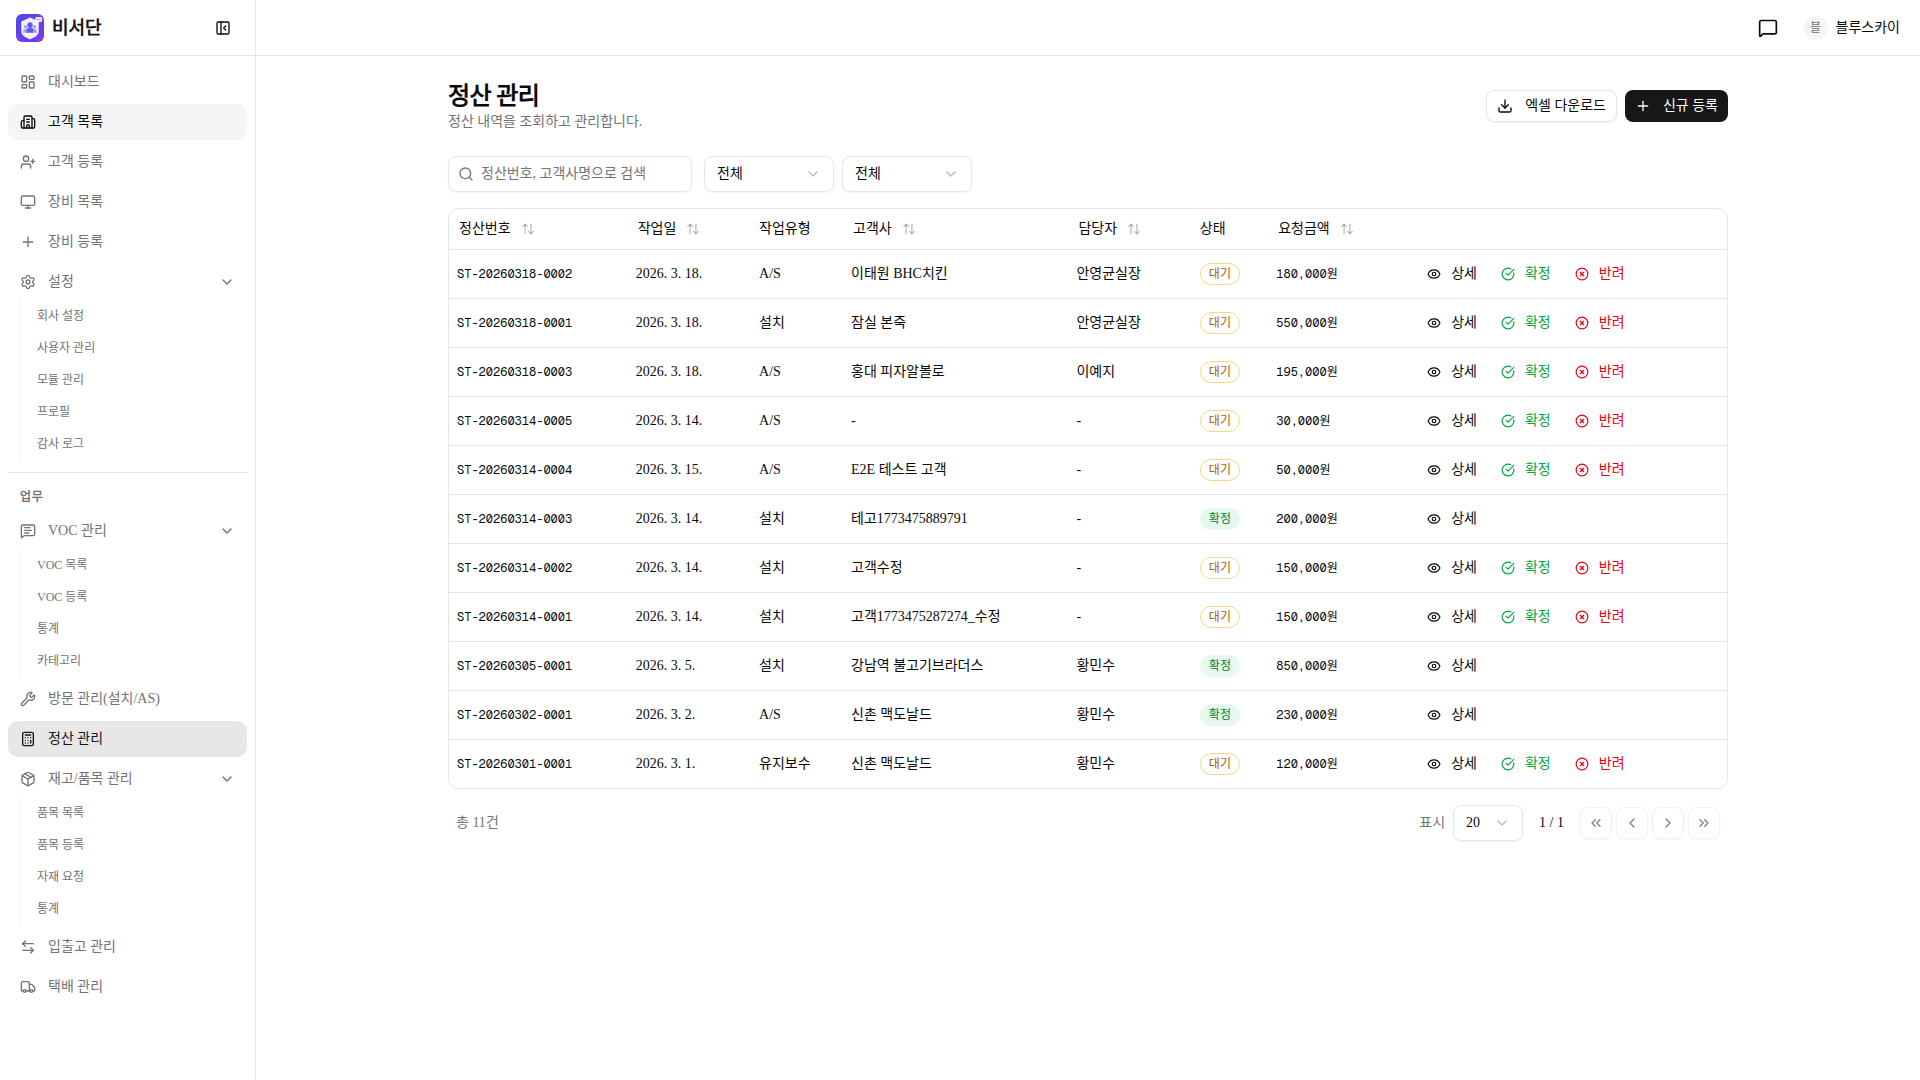Viewport: 1920px width, 1080px height.
Task: Open 회사 설정 submenu item
Action: tap(60, 315)
